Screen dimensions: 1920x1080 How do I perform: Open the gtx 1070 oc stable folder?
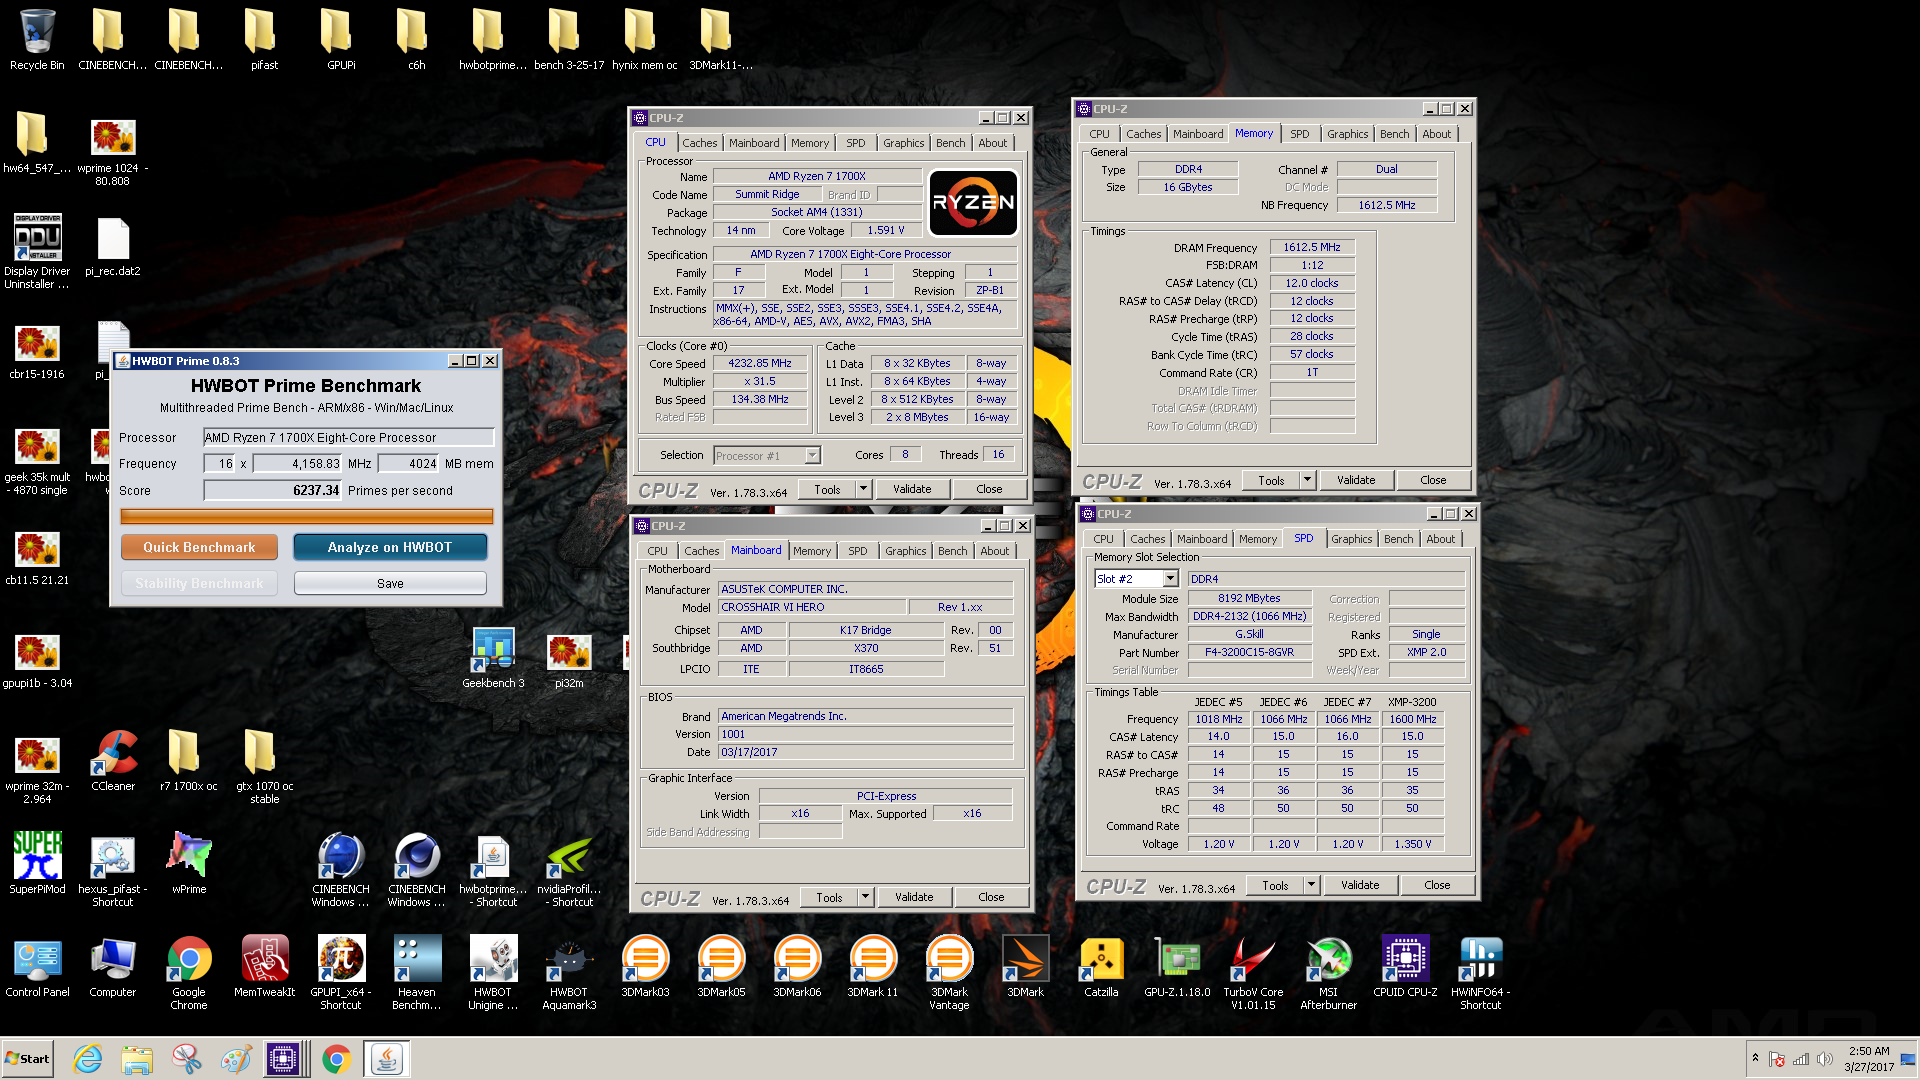click(265, 766)
